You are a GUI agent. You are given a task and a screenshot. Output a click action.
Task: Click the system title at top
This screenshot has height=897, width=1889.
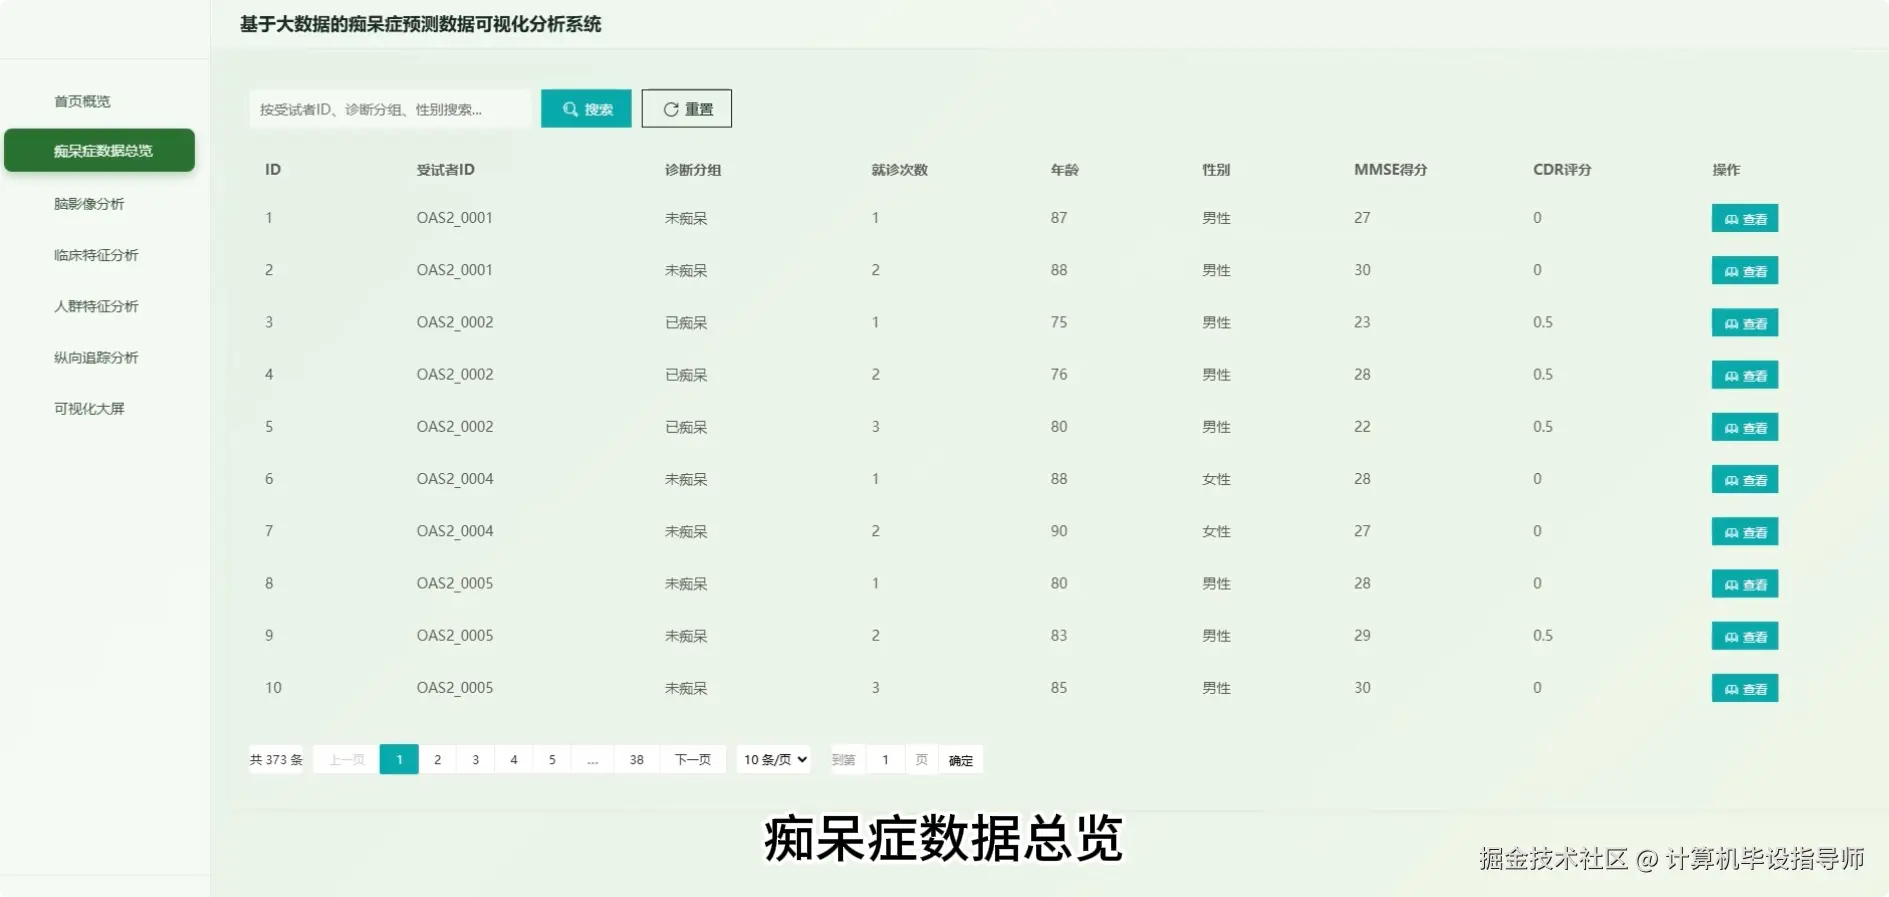[420, 24]
